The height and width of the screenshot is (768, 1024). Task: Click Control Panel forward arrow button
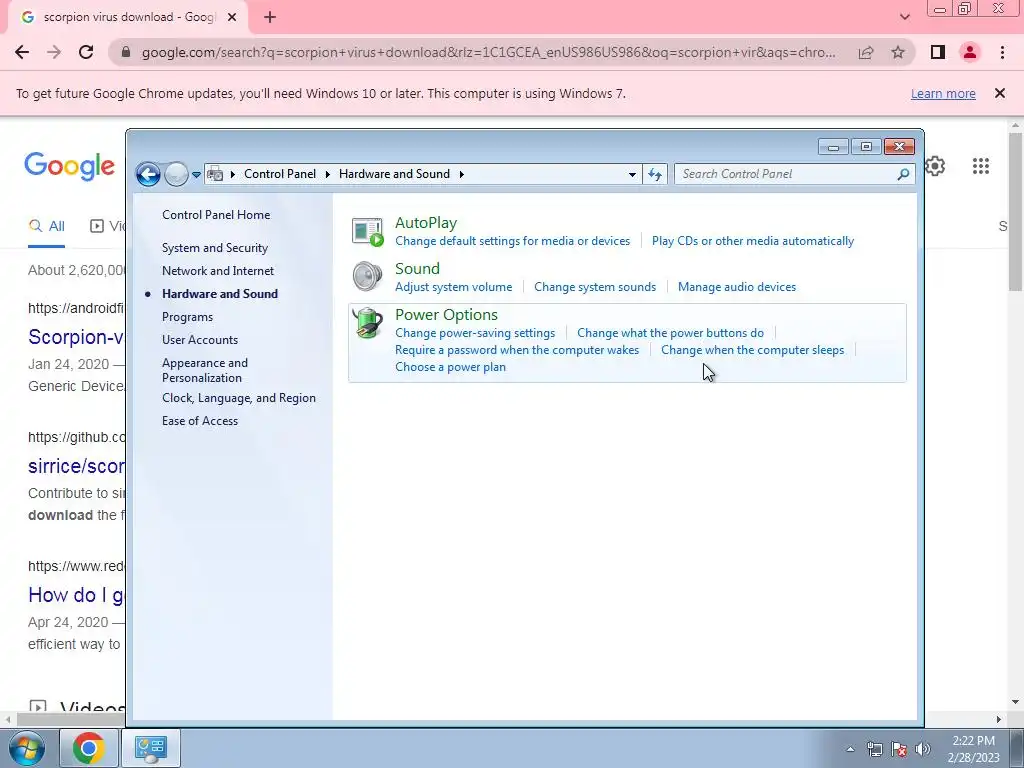(176, 174)
